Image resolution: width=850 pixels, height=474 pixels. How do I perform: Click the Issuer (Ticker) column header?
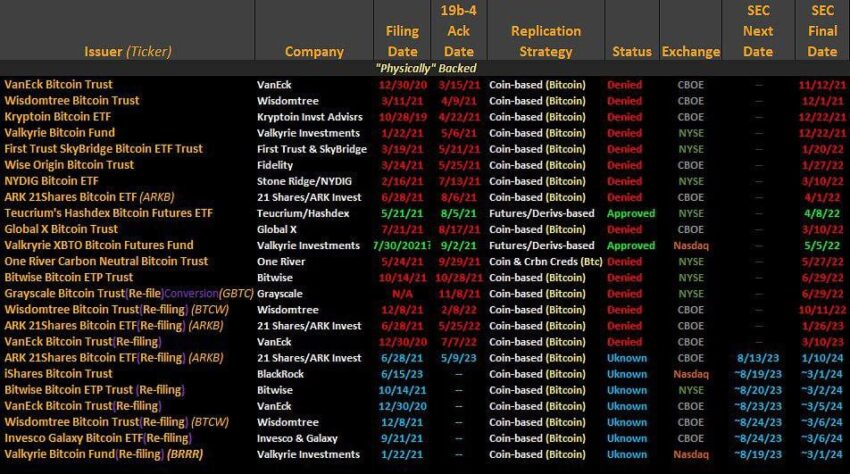click(128, 52)
